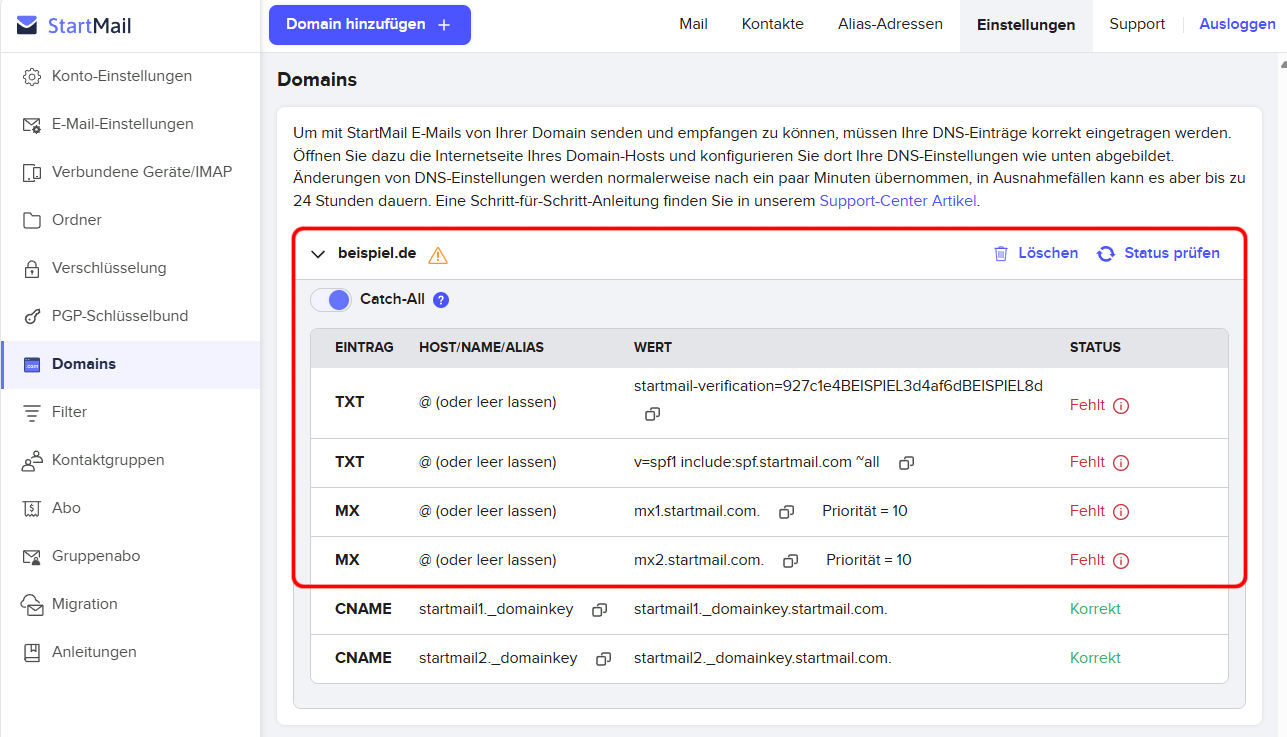Click the Ordner folder icon
1287x737 pixels.
coord(32,221)
